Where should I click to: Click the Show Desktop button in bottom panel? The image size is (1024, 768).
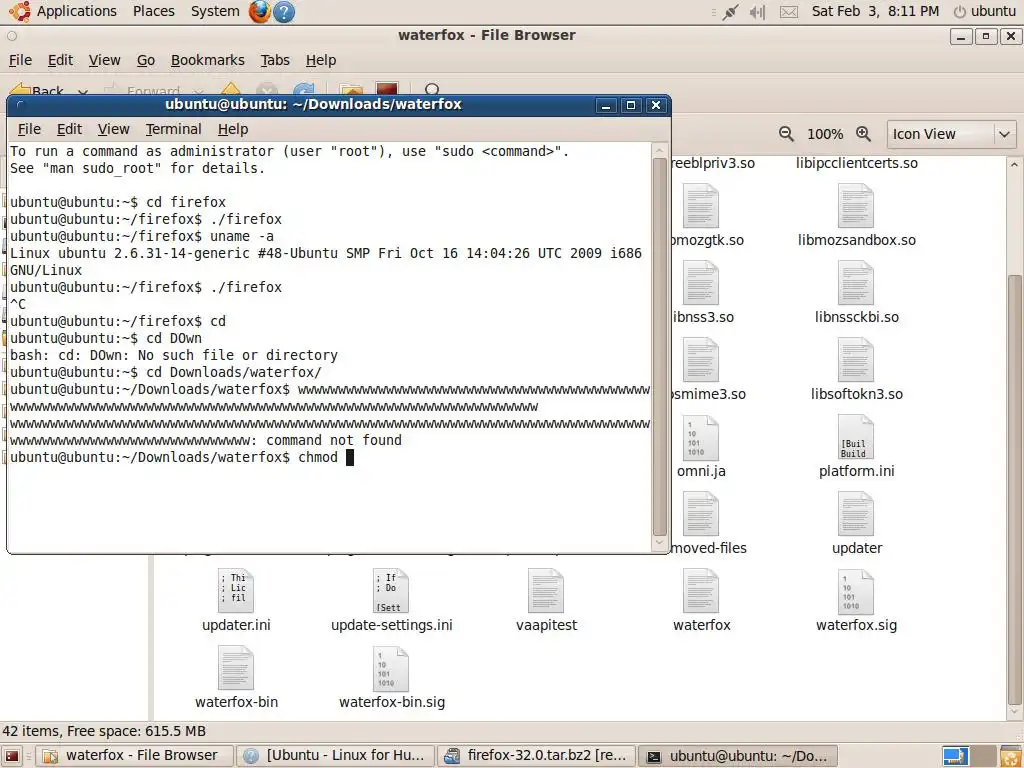click(x=12, y=756)
